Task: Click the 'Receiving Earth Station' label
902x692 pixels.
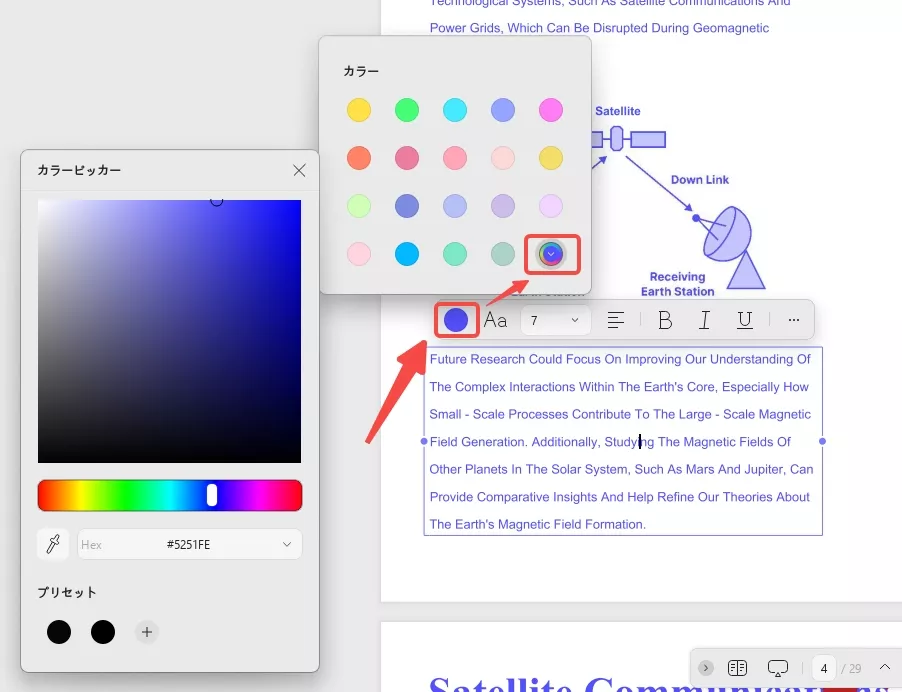Action: [678, 284]
